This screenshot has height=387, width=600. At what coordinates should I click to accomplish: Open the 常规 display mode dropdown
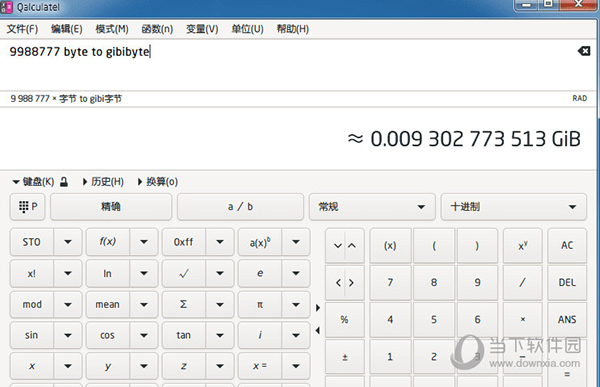[x=372, y=207]
